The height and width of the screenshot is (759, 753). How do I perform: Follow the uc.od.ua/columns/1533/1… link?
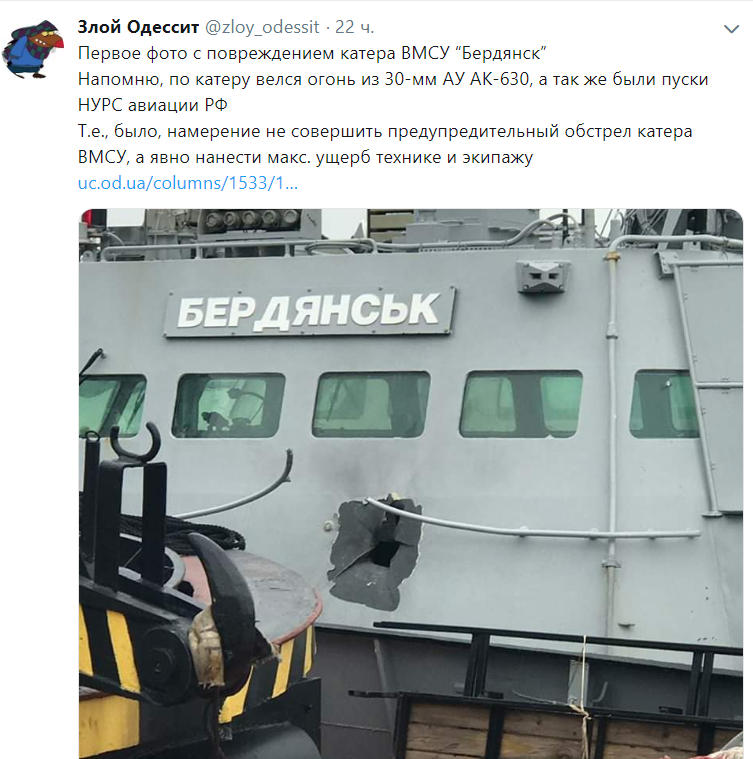[x=188, y=183]
